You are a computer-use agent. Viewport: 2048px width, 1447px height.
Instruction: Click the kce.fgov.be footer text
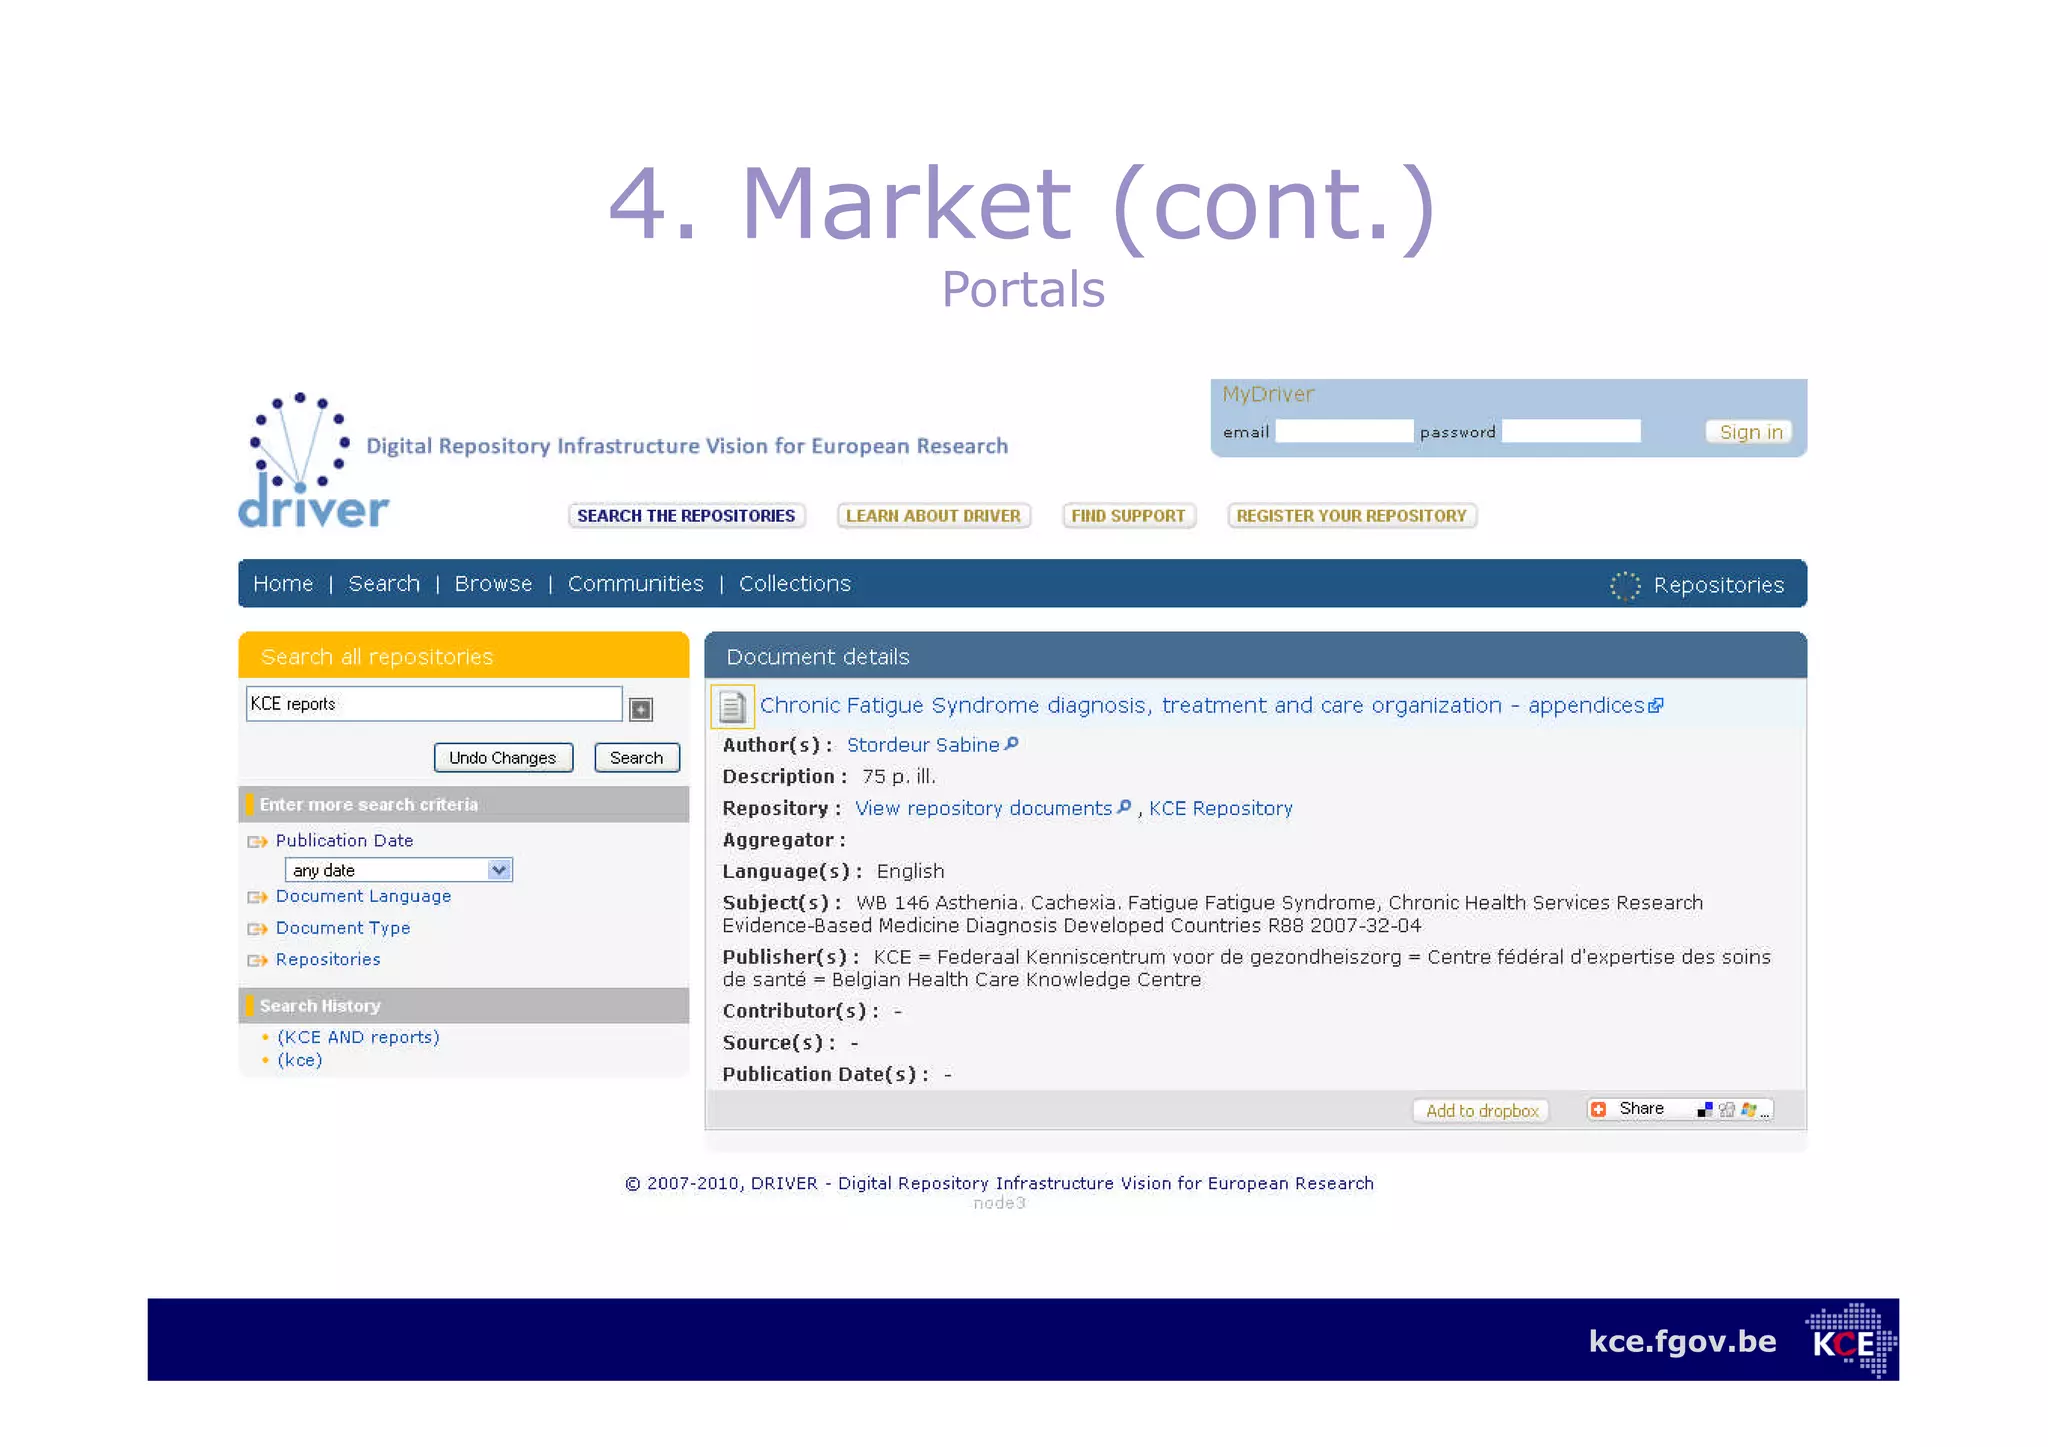tap(1682, 1340)
